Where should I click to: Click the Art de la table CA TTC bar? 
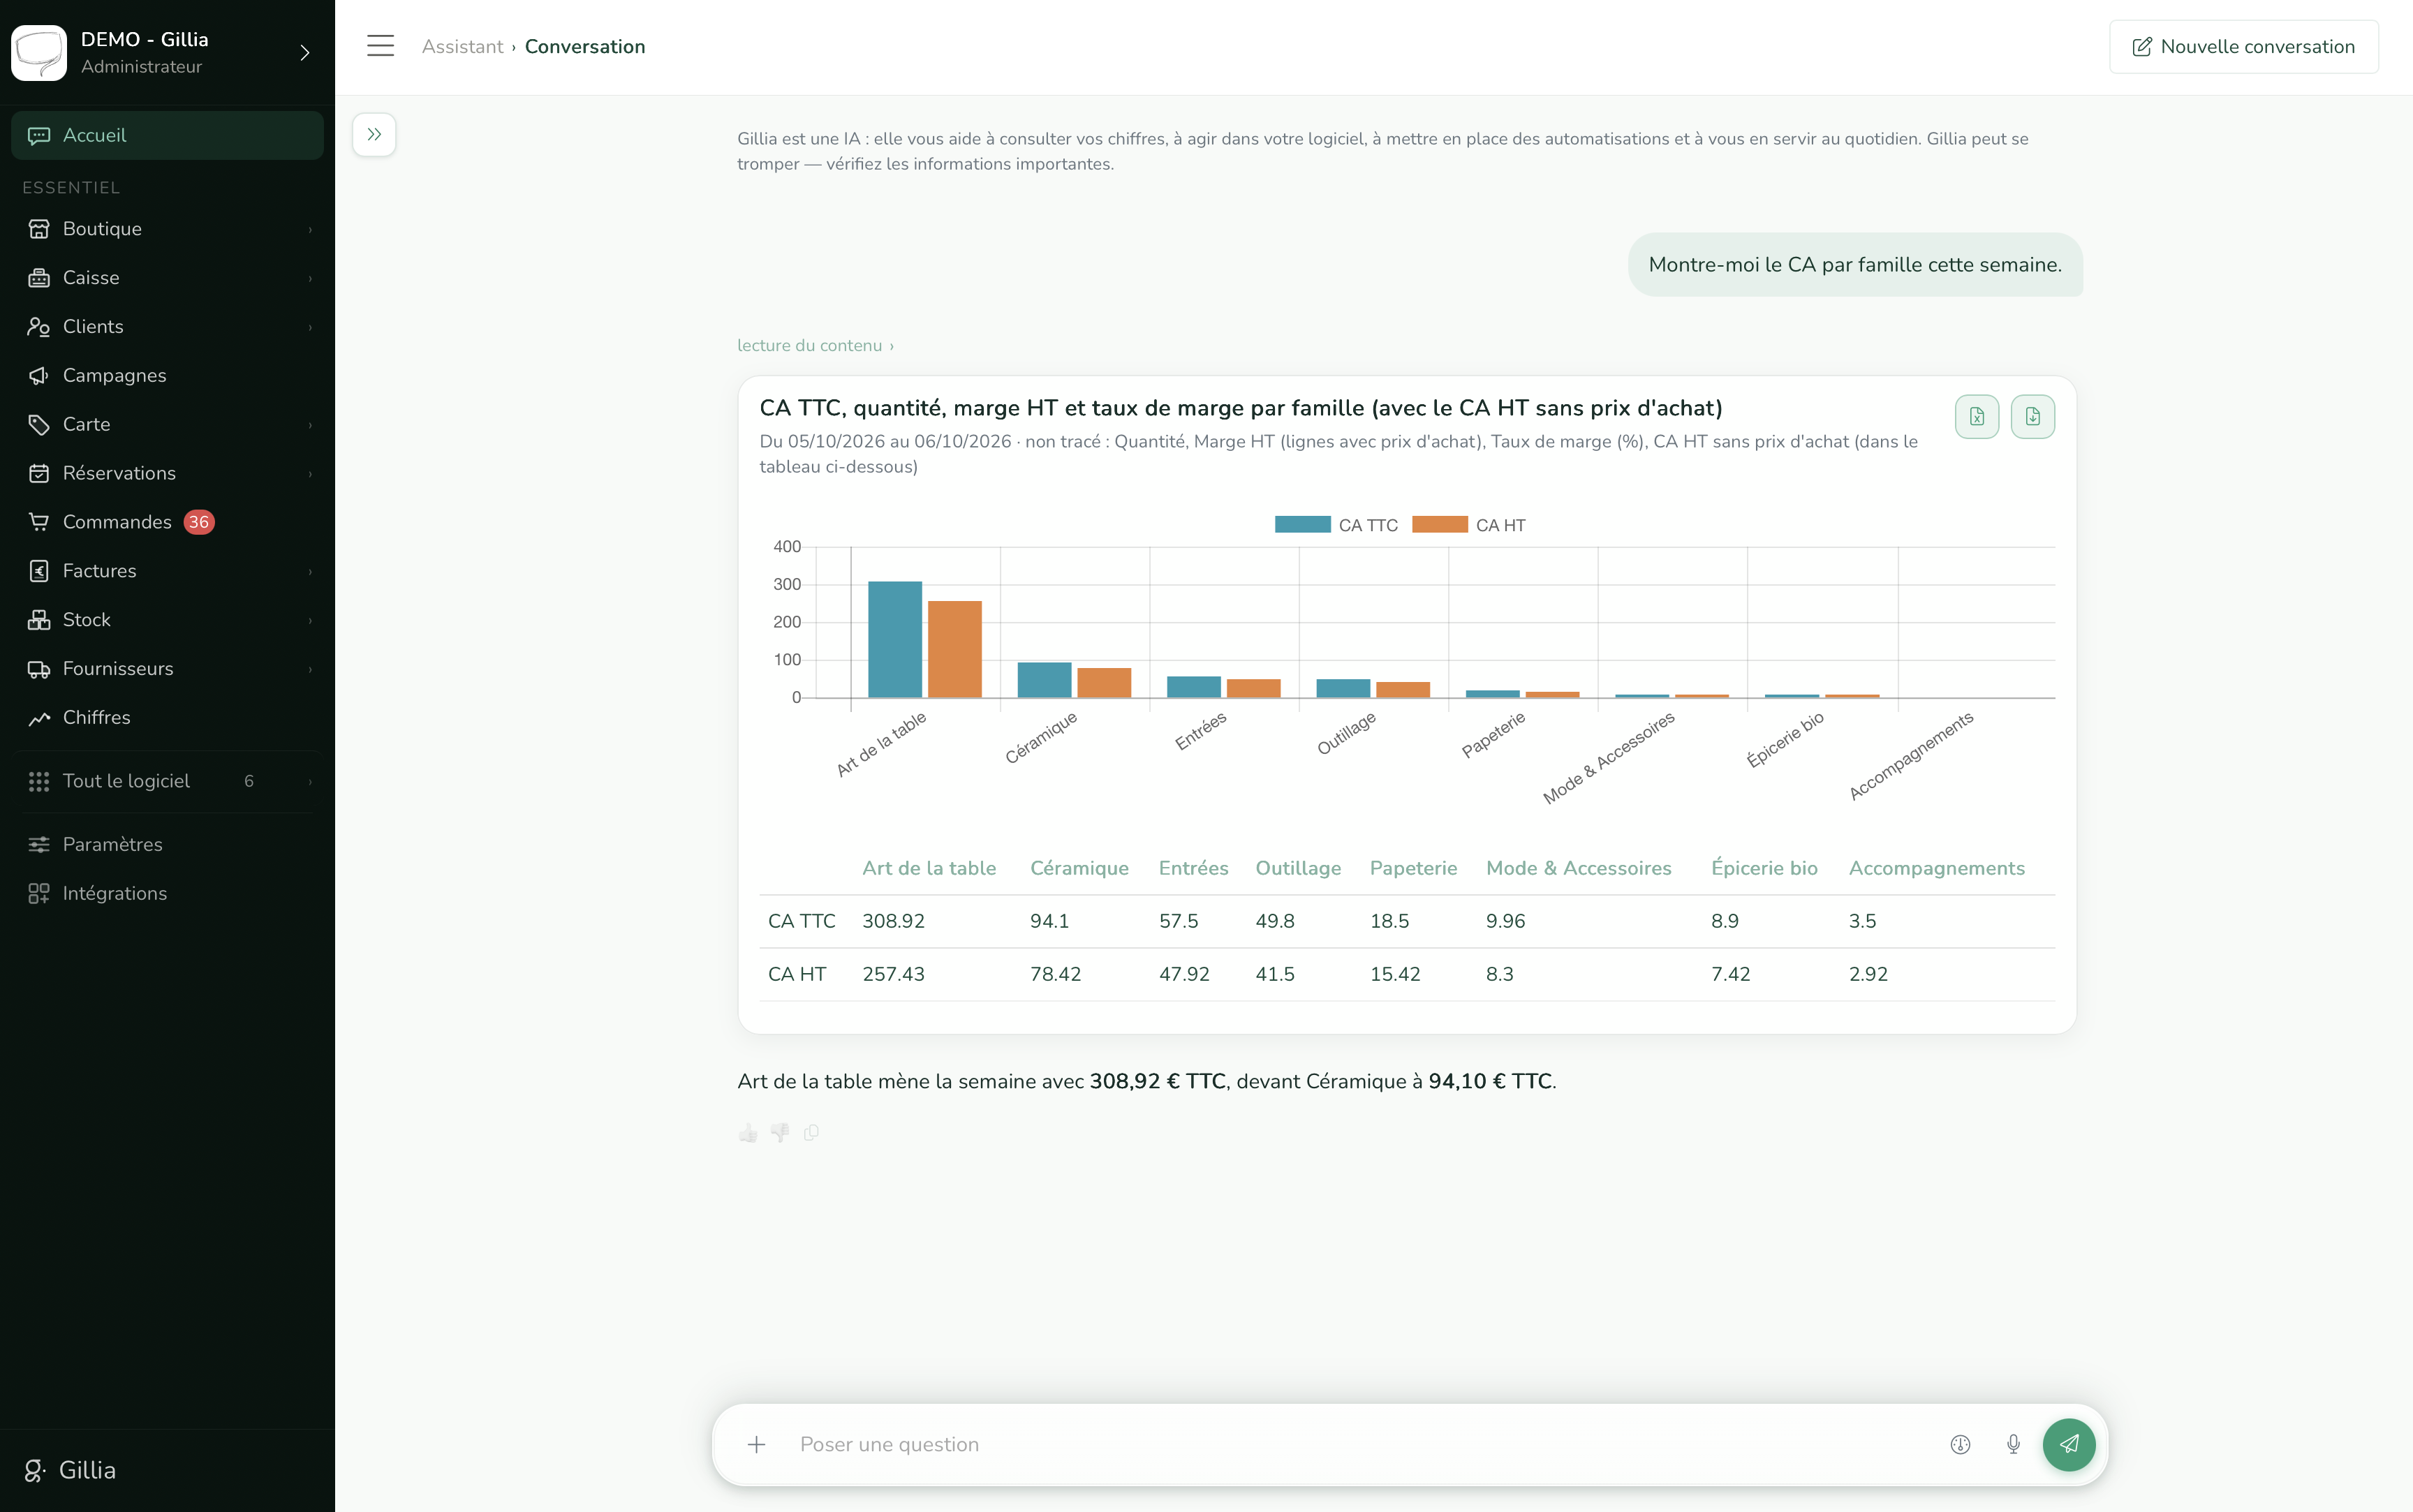(x=895, y=639)
